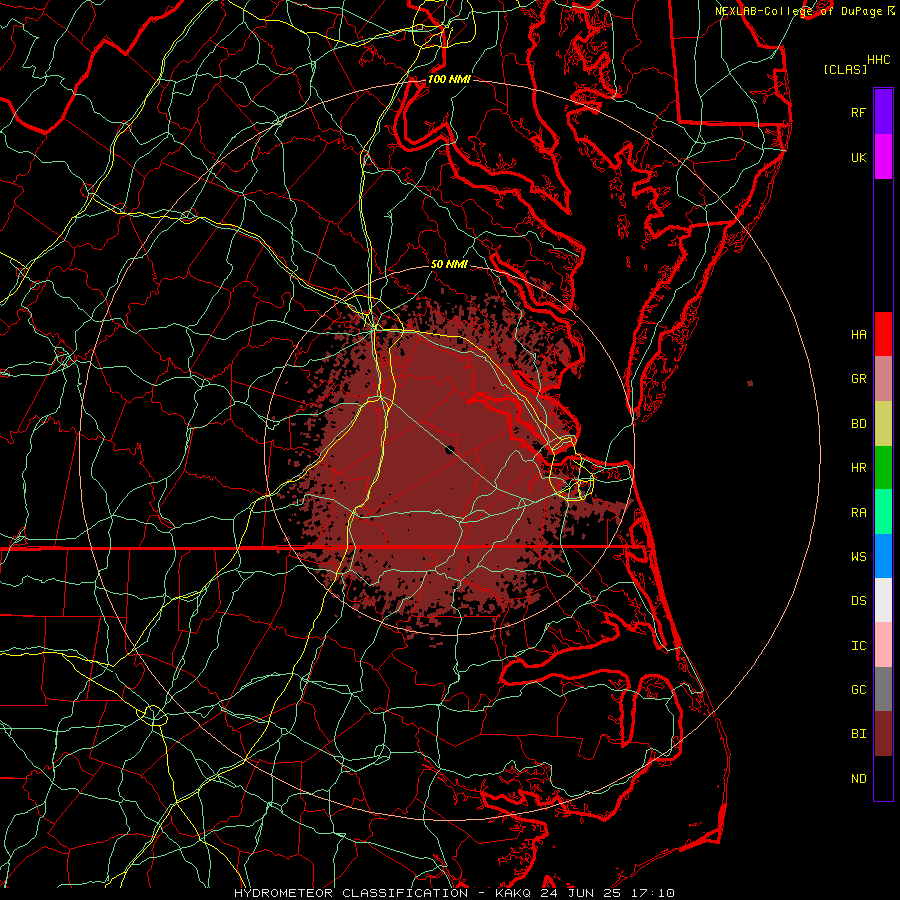This screenshot has height=900, width=900.
Task: Click the GR legend label
Action: tap(858, 379)
